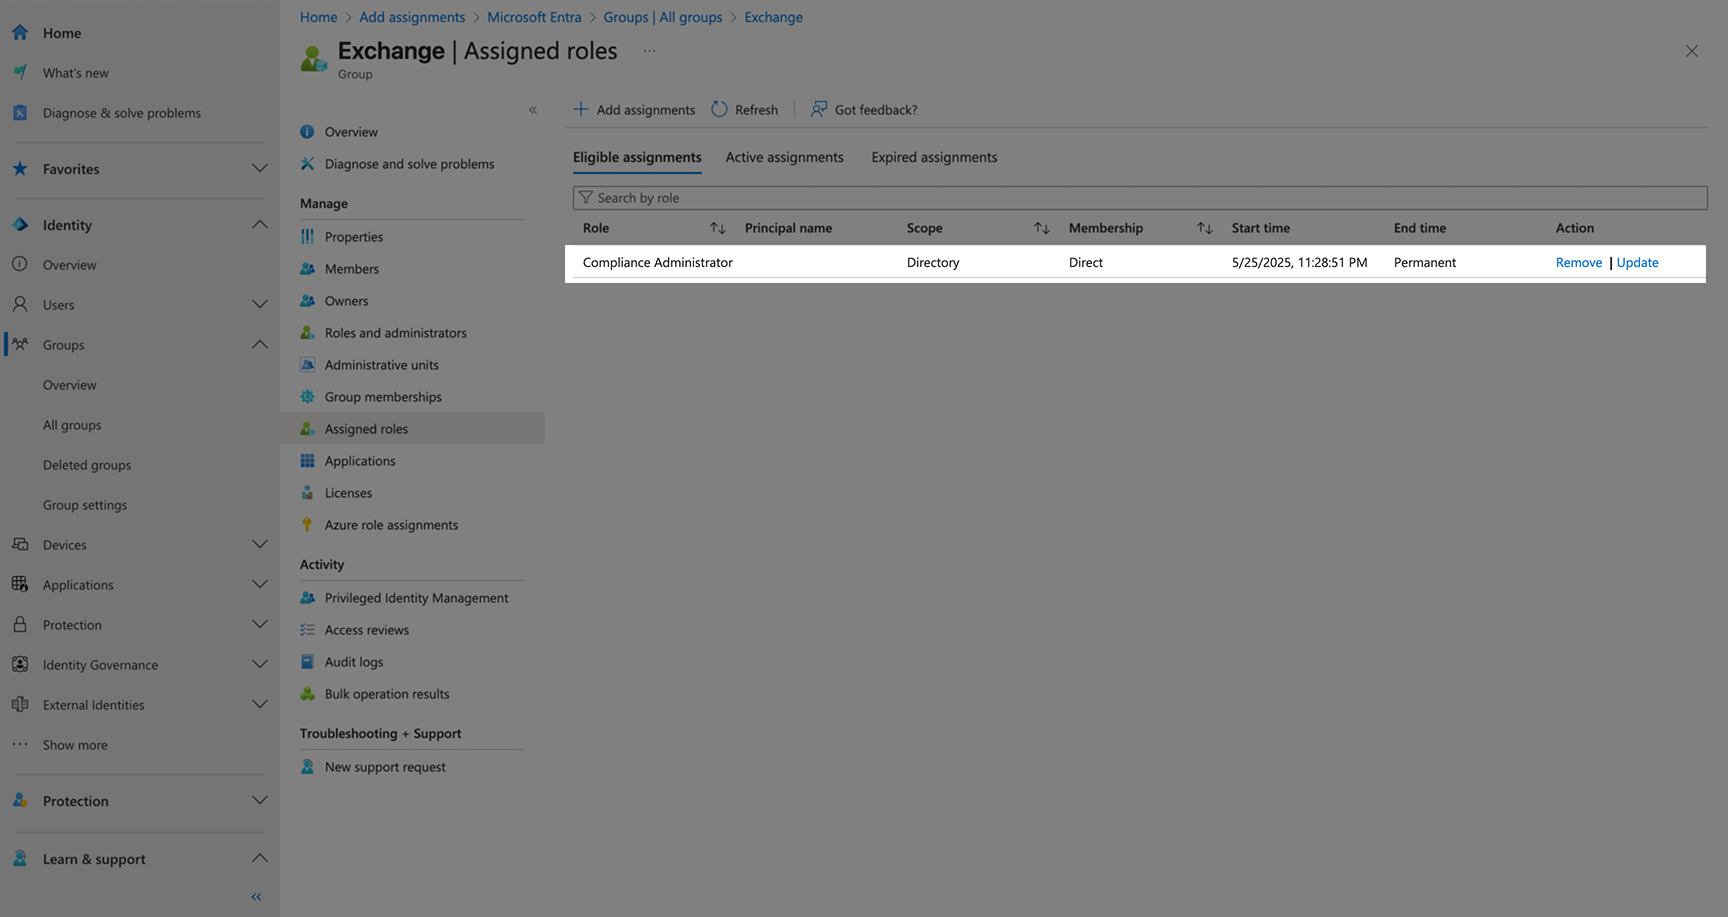
Task: Click the Identity Governance icon
Action: [20, 664]
